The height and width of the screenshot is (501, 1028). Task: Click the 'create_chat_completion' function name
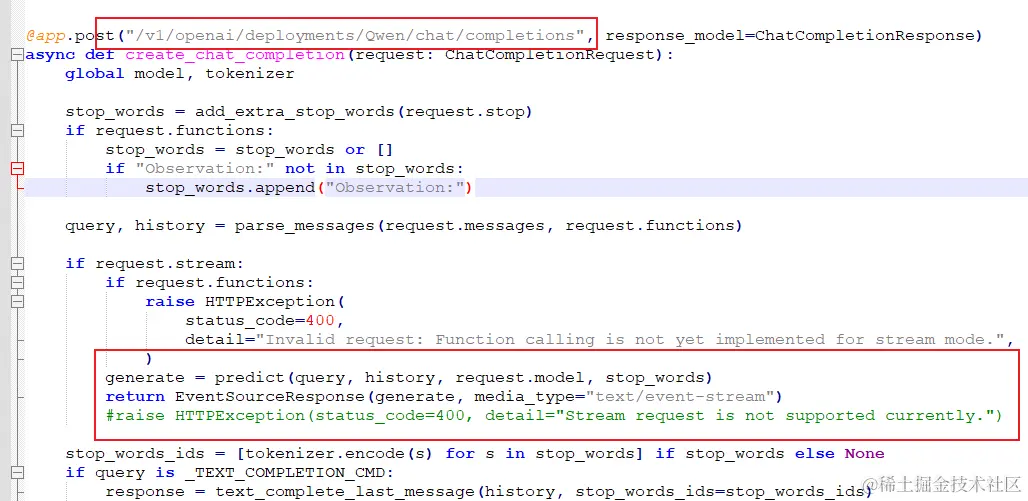[x=235, y=54]
